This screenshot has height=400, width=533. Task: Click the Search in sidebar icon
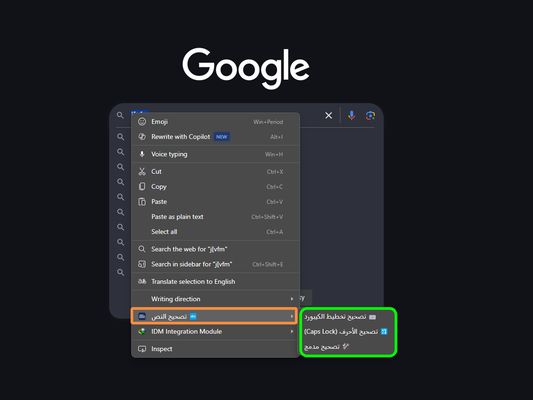point(142,264)
